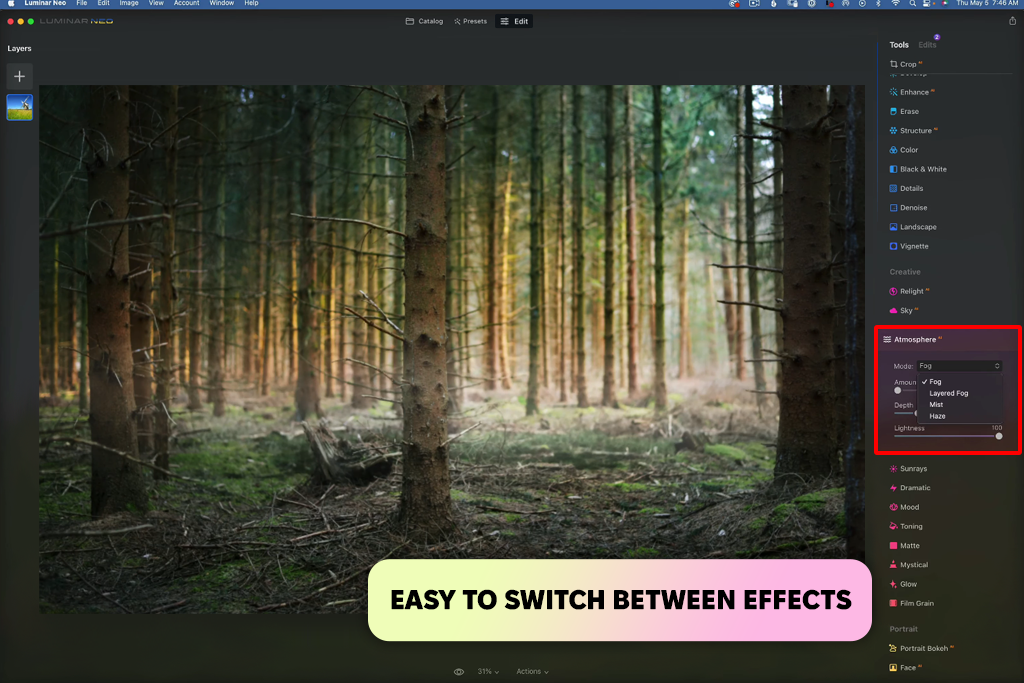
Task: Open the Details tool
Action: [906, 189]
